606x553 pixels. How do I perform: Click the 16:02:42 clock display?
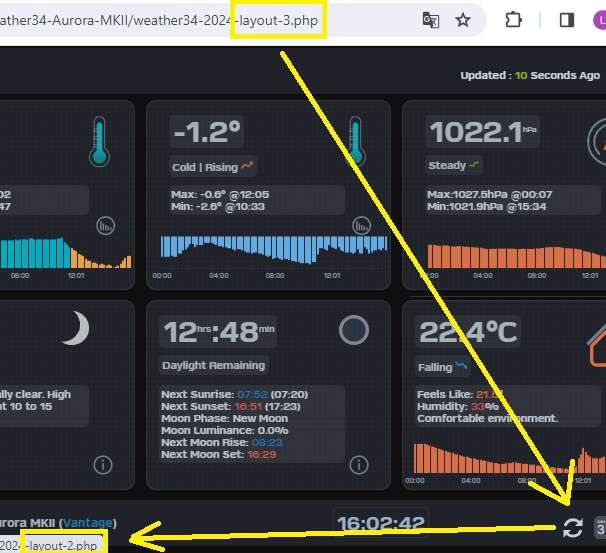381,523
